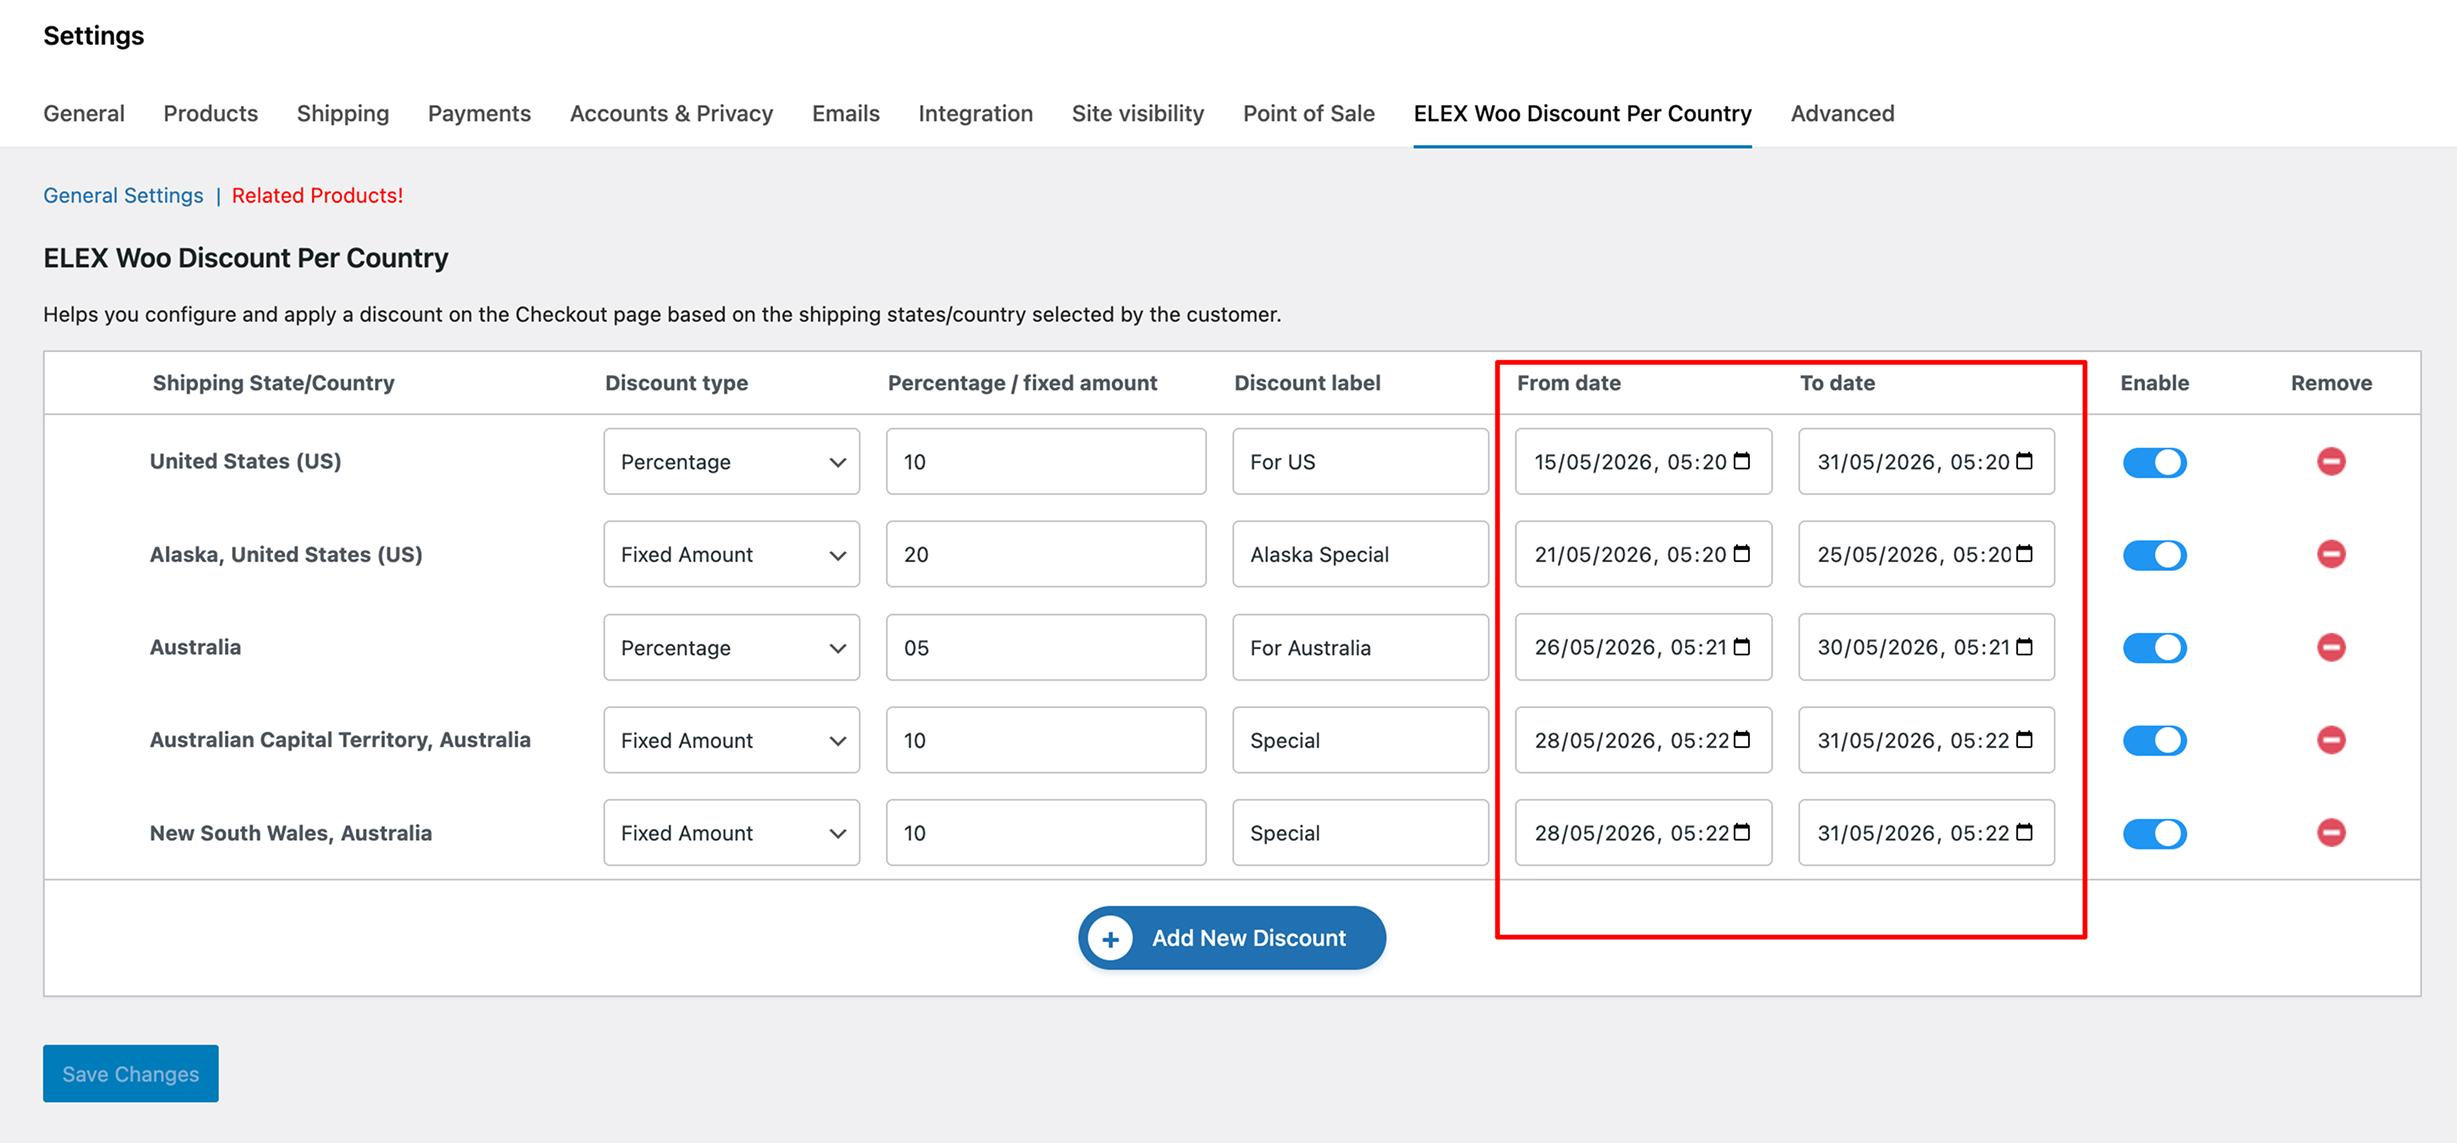Open calendar for Australian Capital Territory From date
Screen dimensions: 2457x1143
[1742, 739]
